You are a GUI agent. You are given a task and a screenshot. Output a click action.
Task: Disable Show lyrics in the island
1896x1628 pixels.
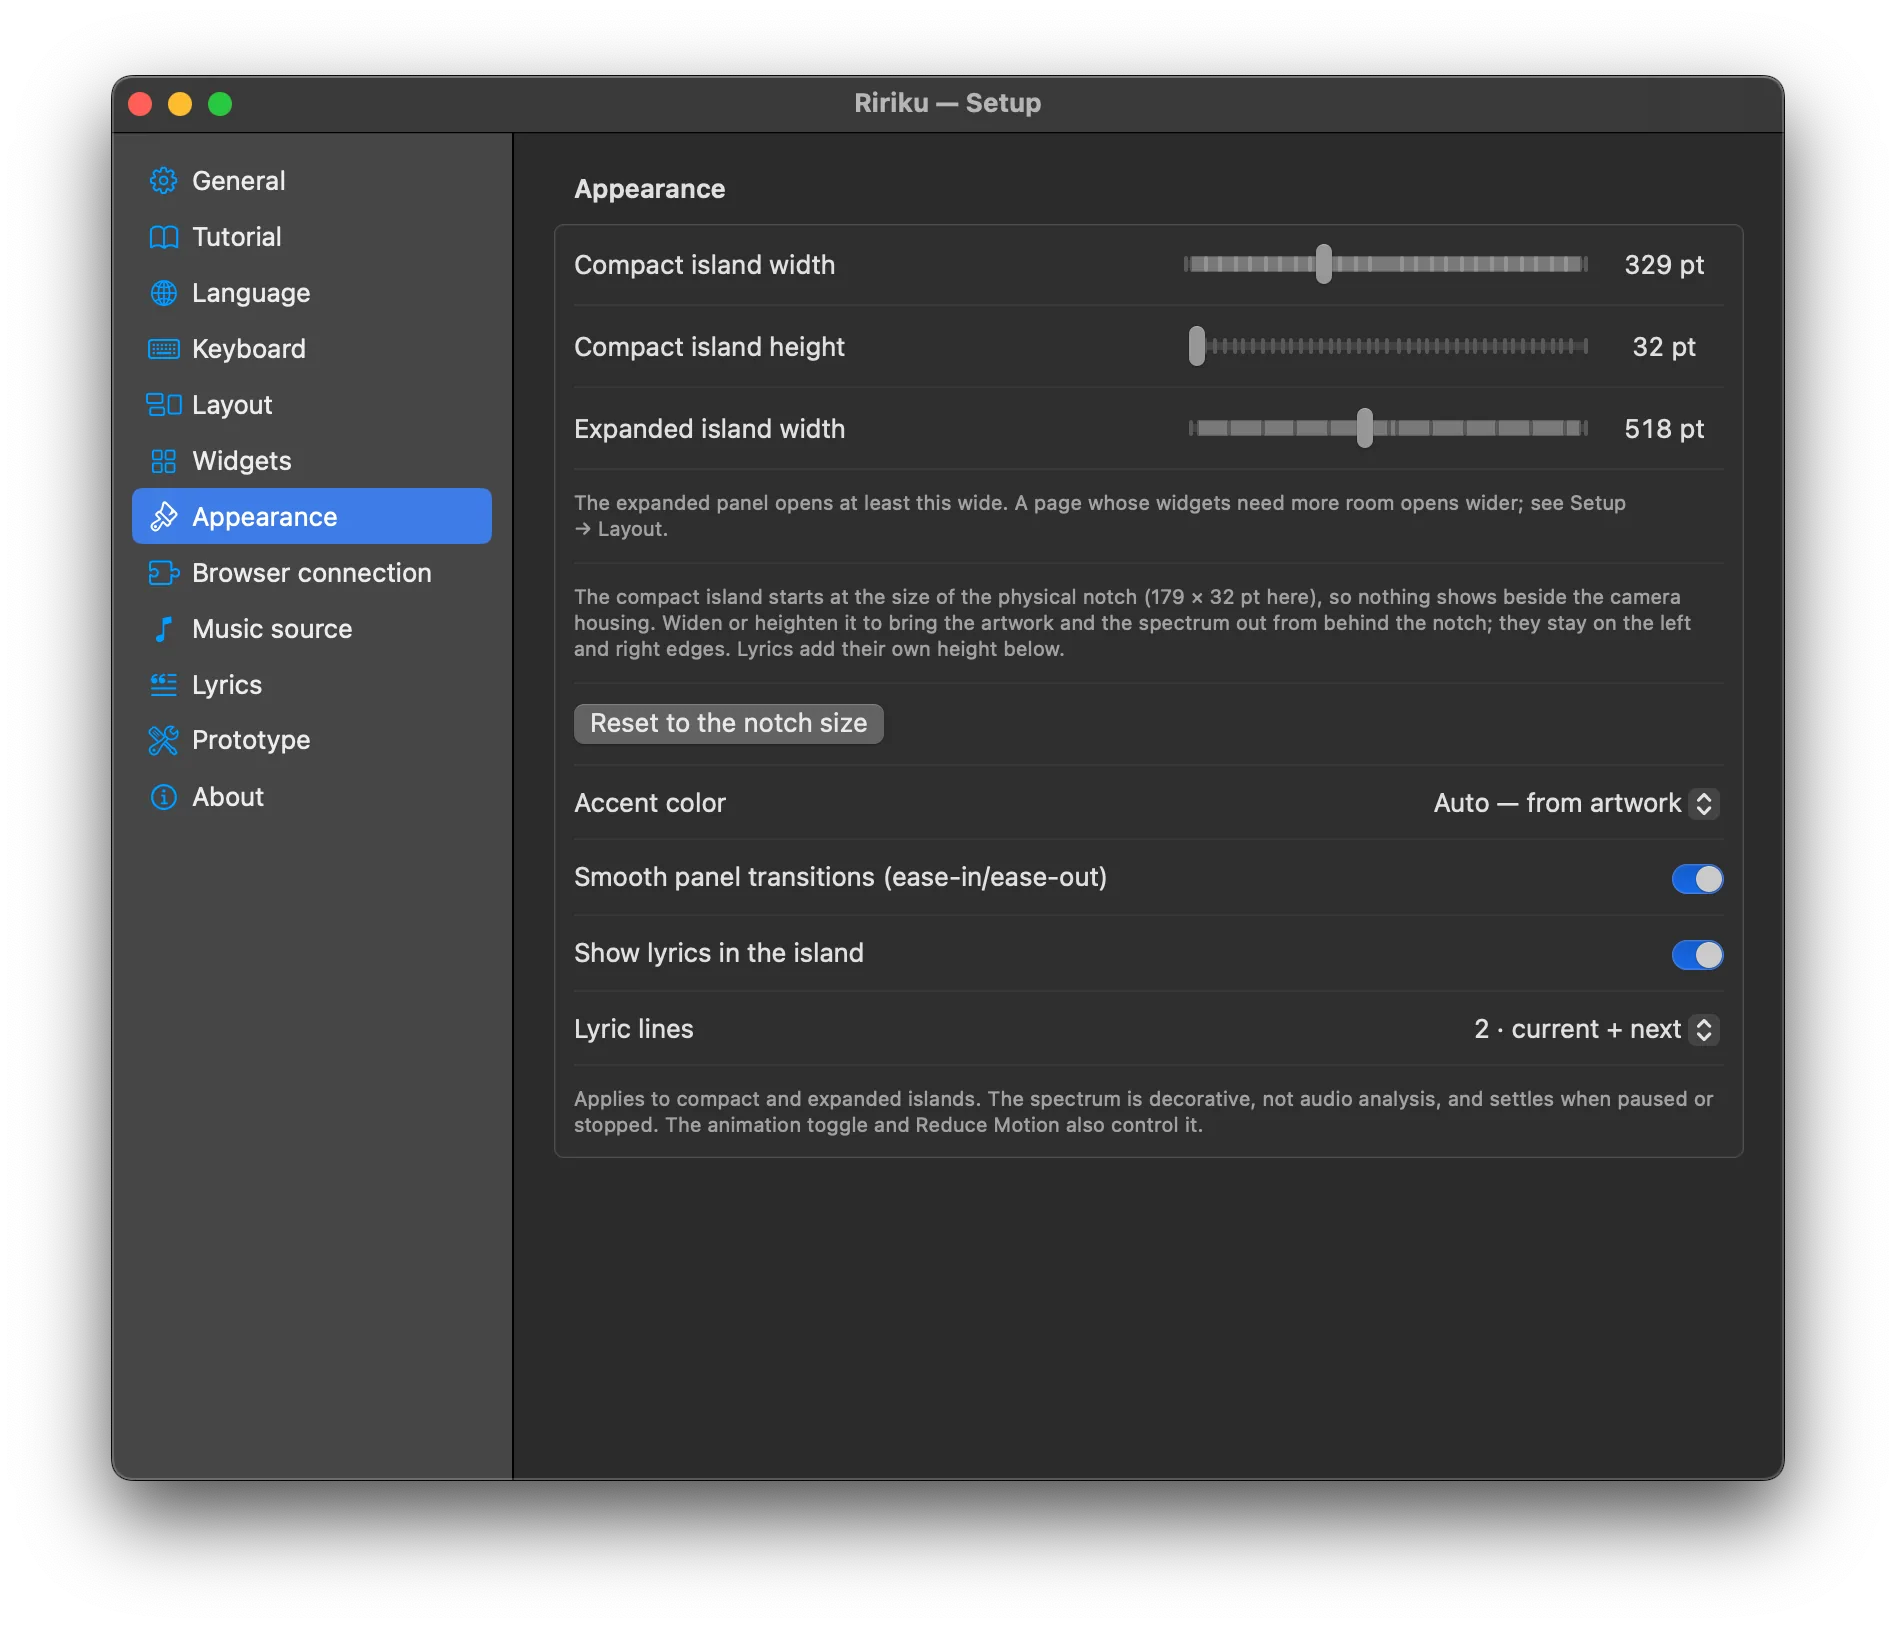pyautogui.click(x=1697, y=955)
